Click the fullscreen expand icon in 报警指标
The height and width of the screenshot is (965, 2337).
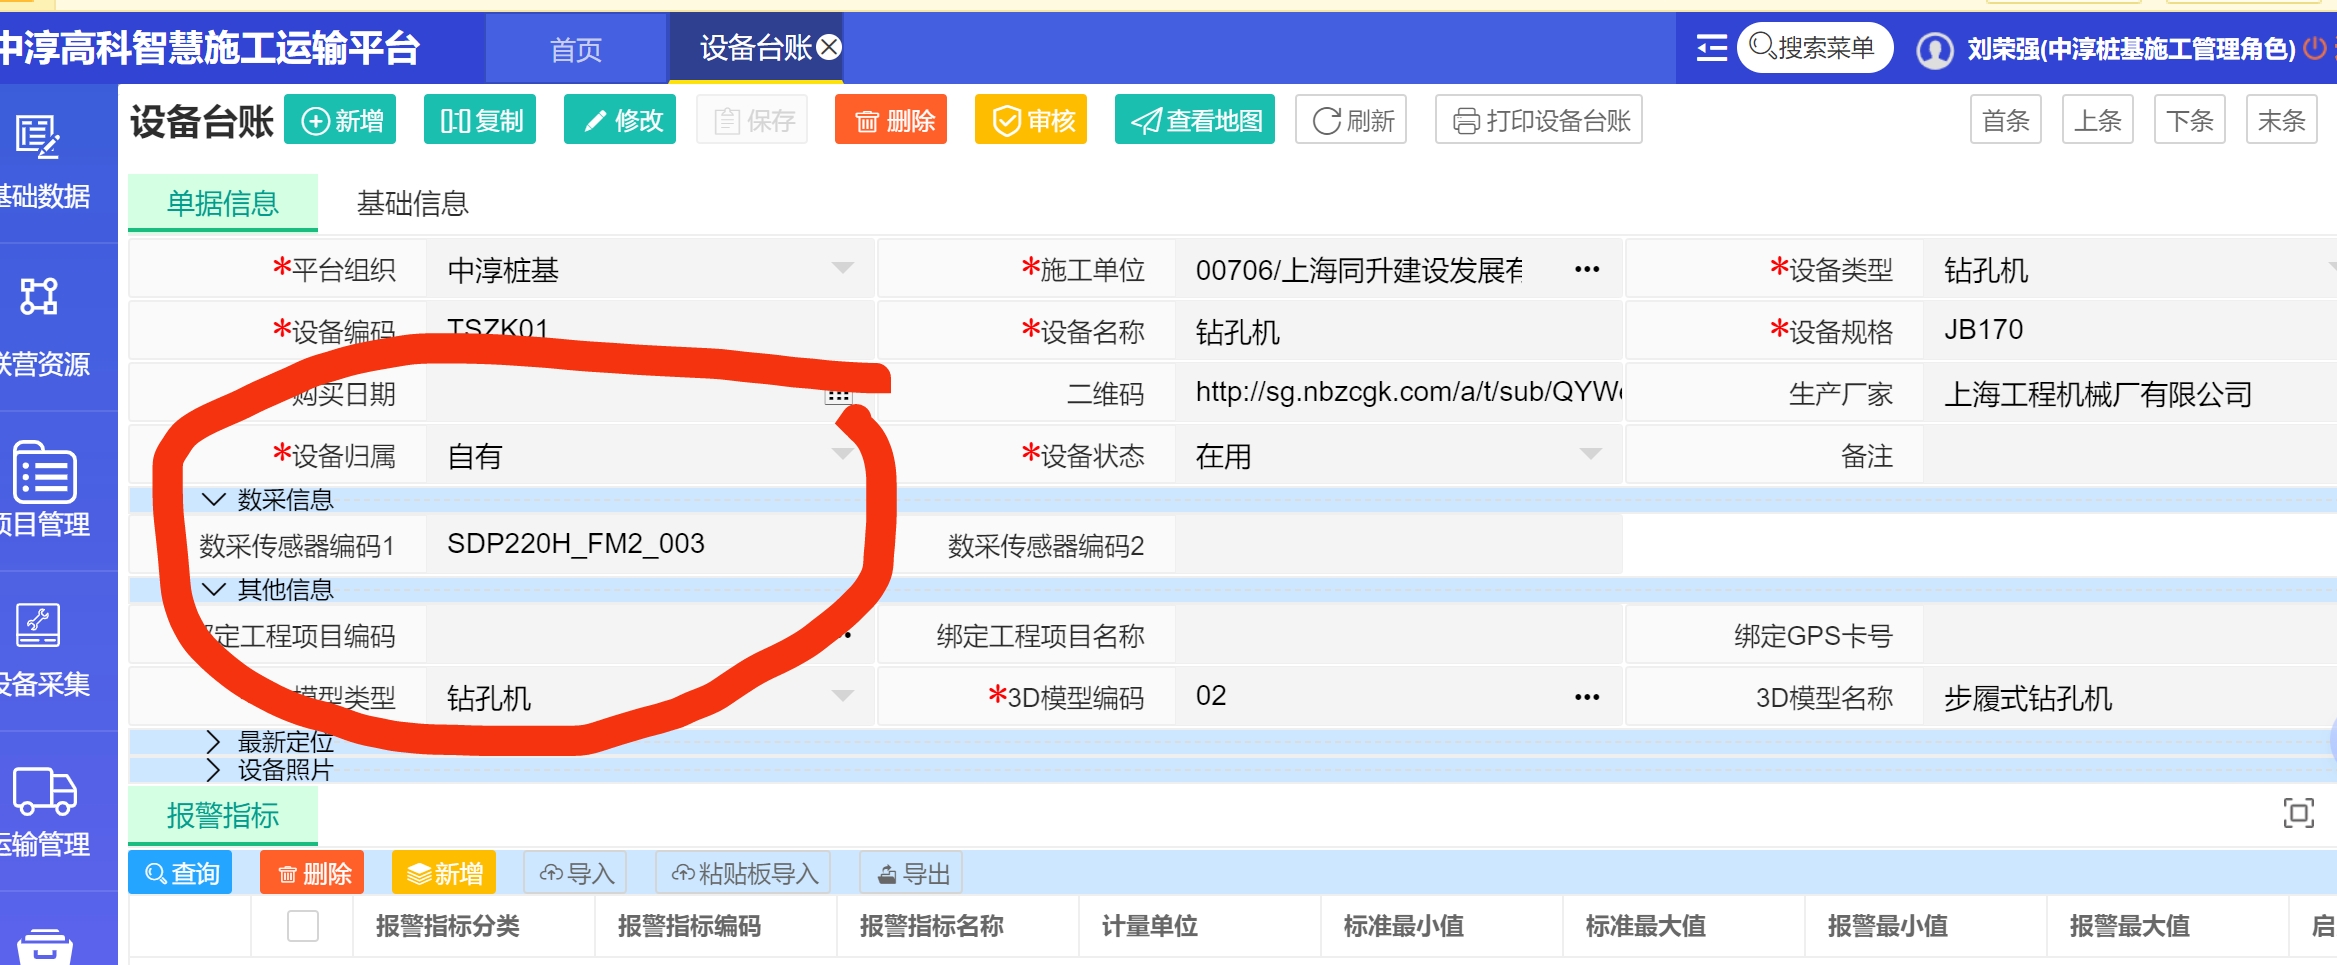point(2298,813)
